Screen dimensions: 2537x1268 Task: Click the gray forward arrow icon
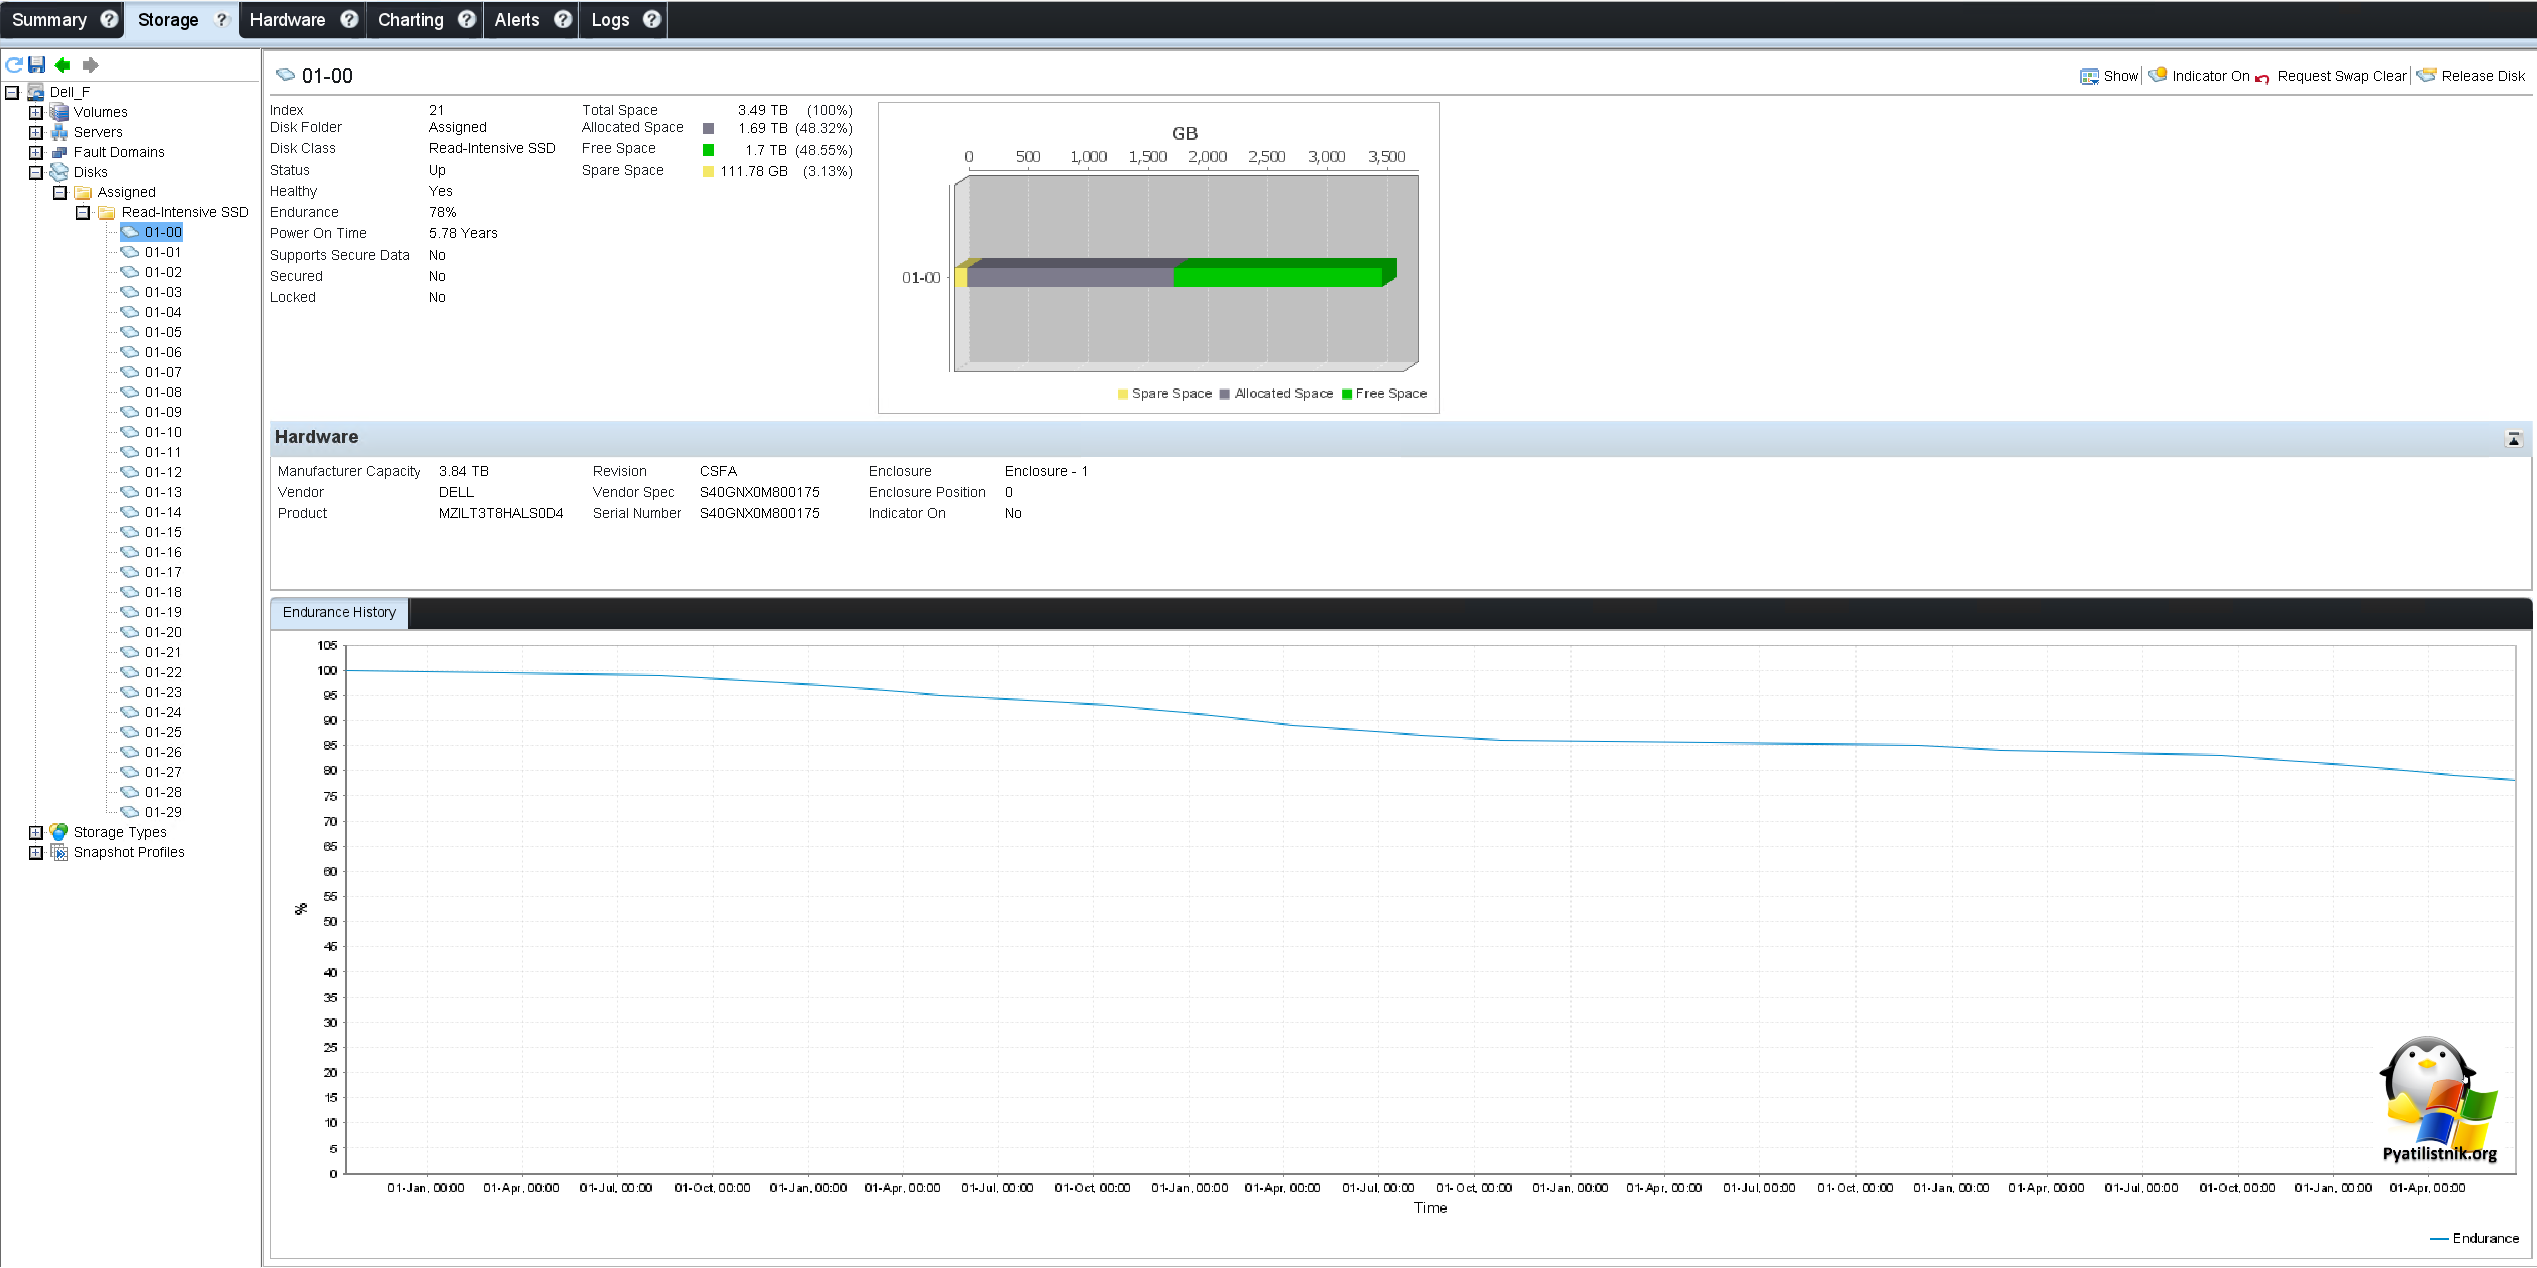coord(90,65)
